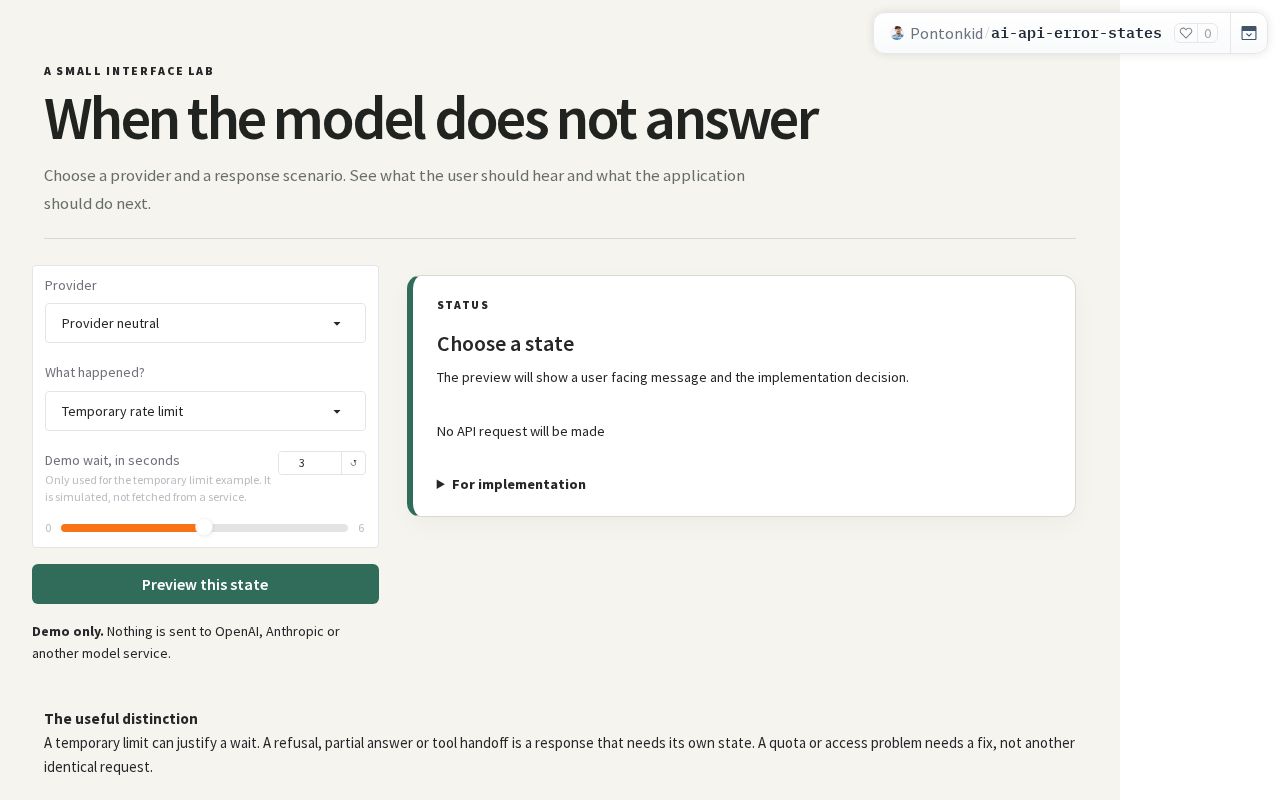
Task: Click The useful distinction heading
Action: click(121, 718)
